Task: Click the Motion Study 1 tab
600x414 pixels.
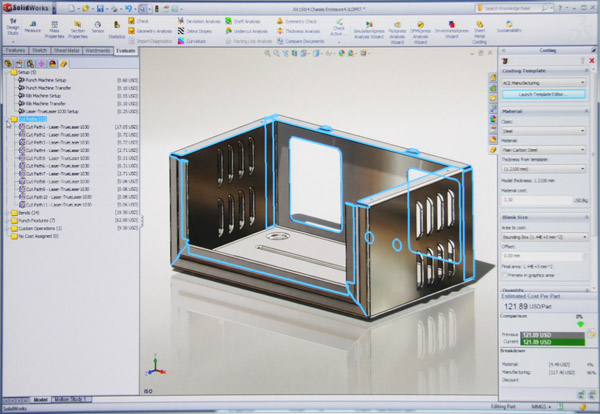Action: click(71, 399)
